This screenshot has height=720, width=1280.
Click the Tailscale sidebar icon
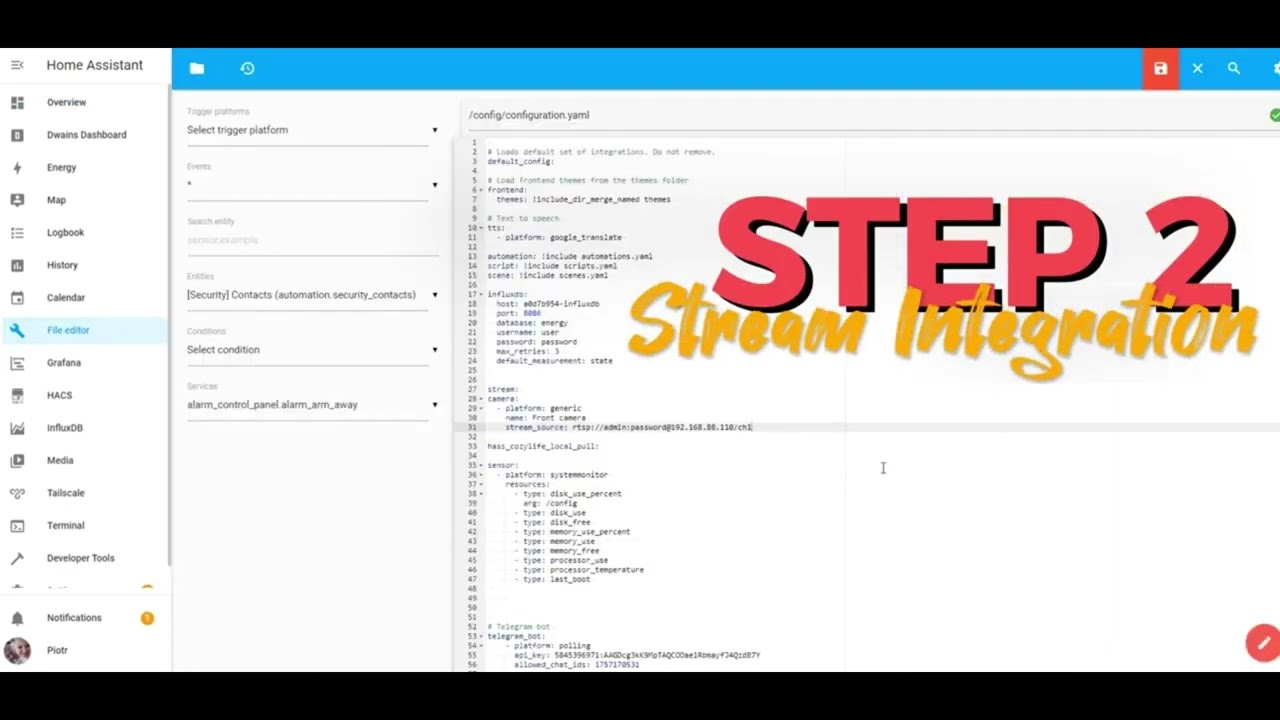pos(17,493)
